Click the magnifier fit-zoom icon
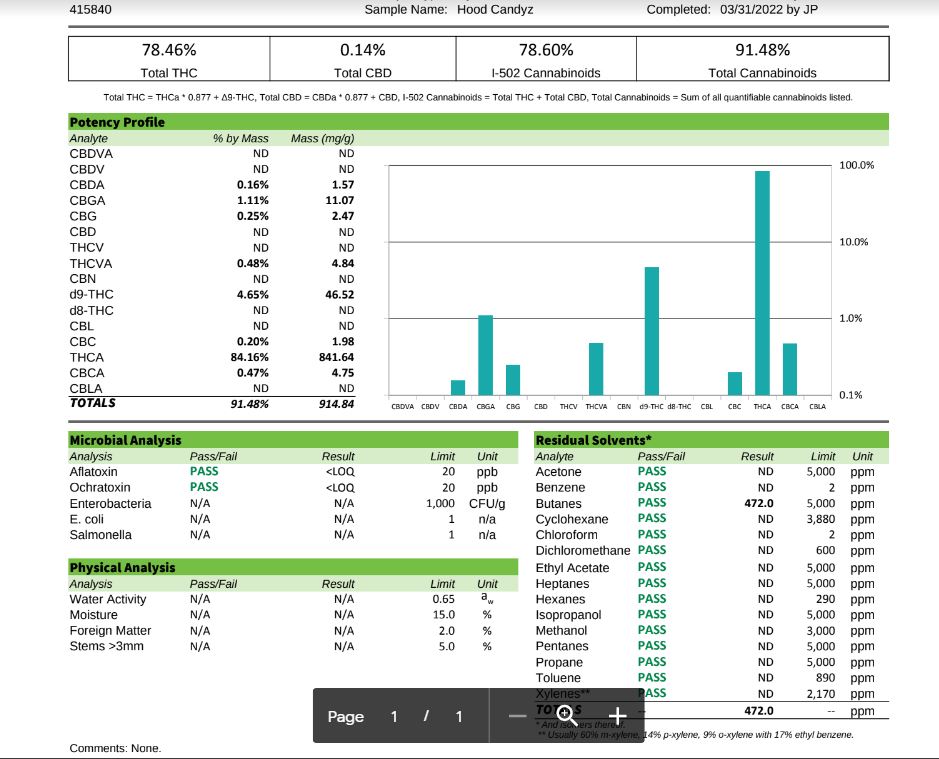939x759 pixels. [x=567, y=716]
